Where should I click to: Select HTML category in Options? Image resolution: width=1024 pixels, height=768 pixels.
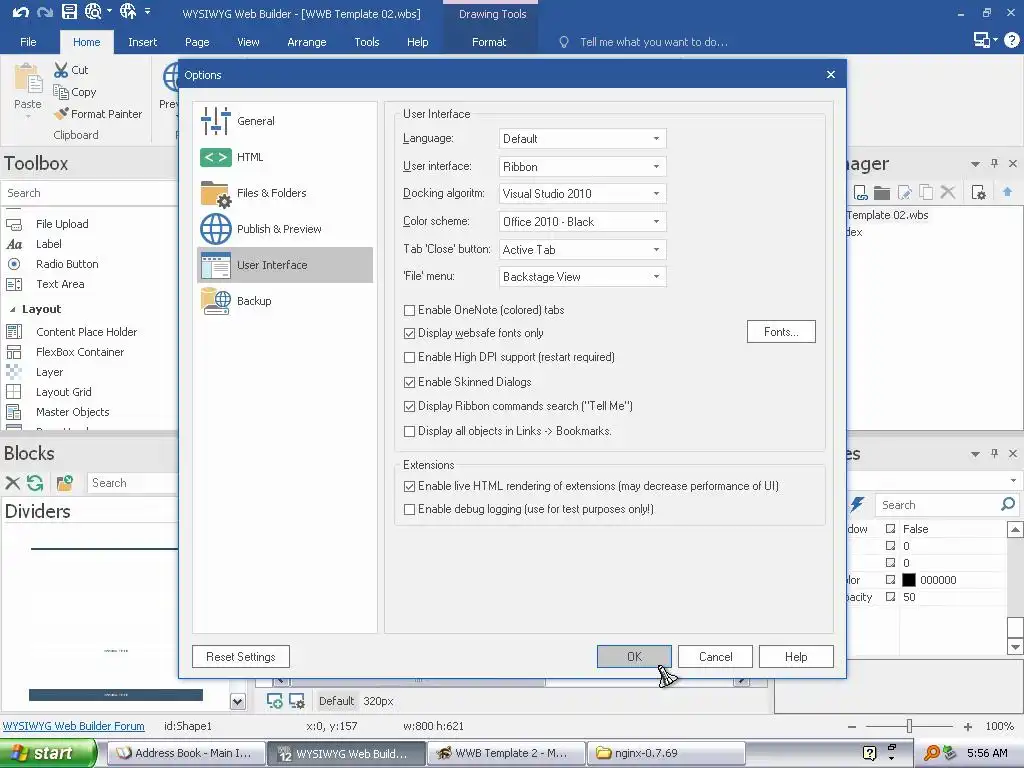point(285,157)
